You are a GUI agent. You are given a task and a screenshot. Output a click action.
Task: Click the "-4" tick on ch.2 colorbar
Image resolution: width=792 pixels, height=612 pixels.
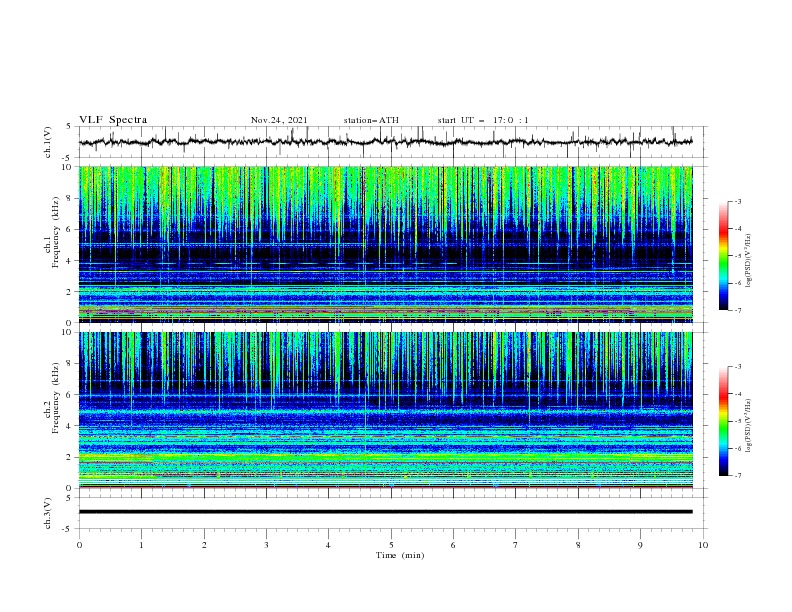pos(738,394)
